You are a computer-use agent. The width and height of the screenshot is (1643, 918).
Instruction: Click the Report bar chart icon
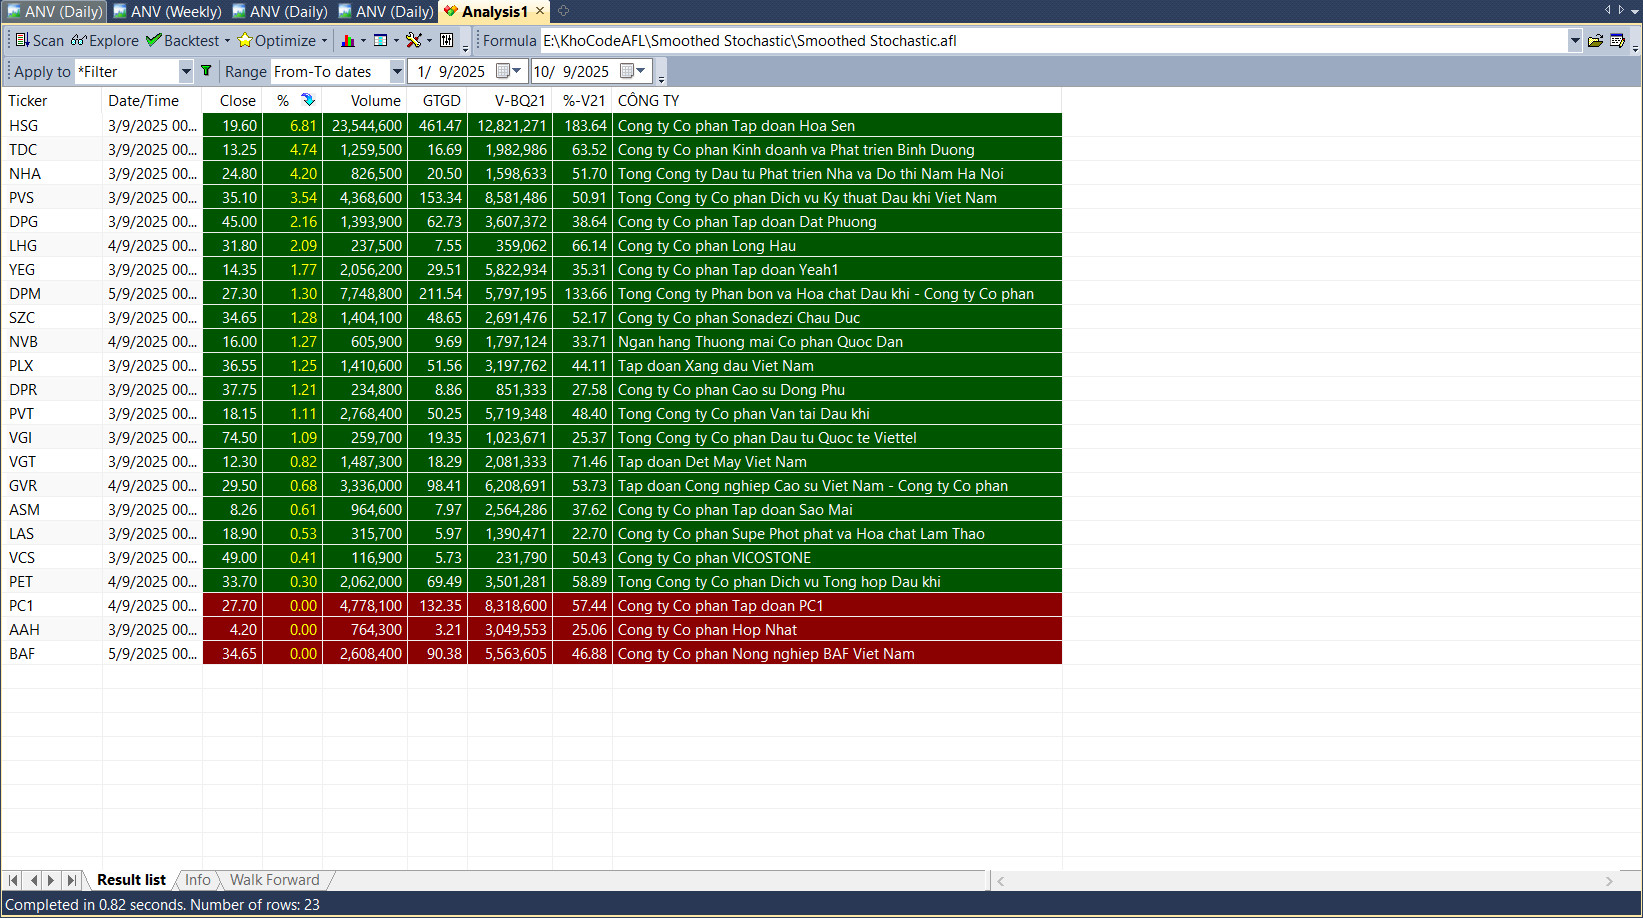point(348,41)
